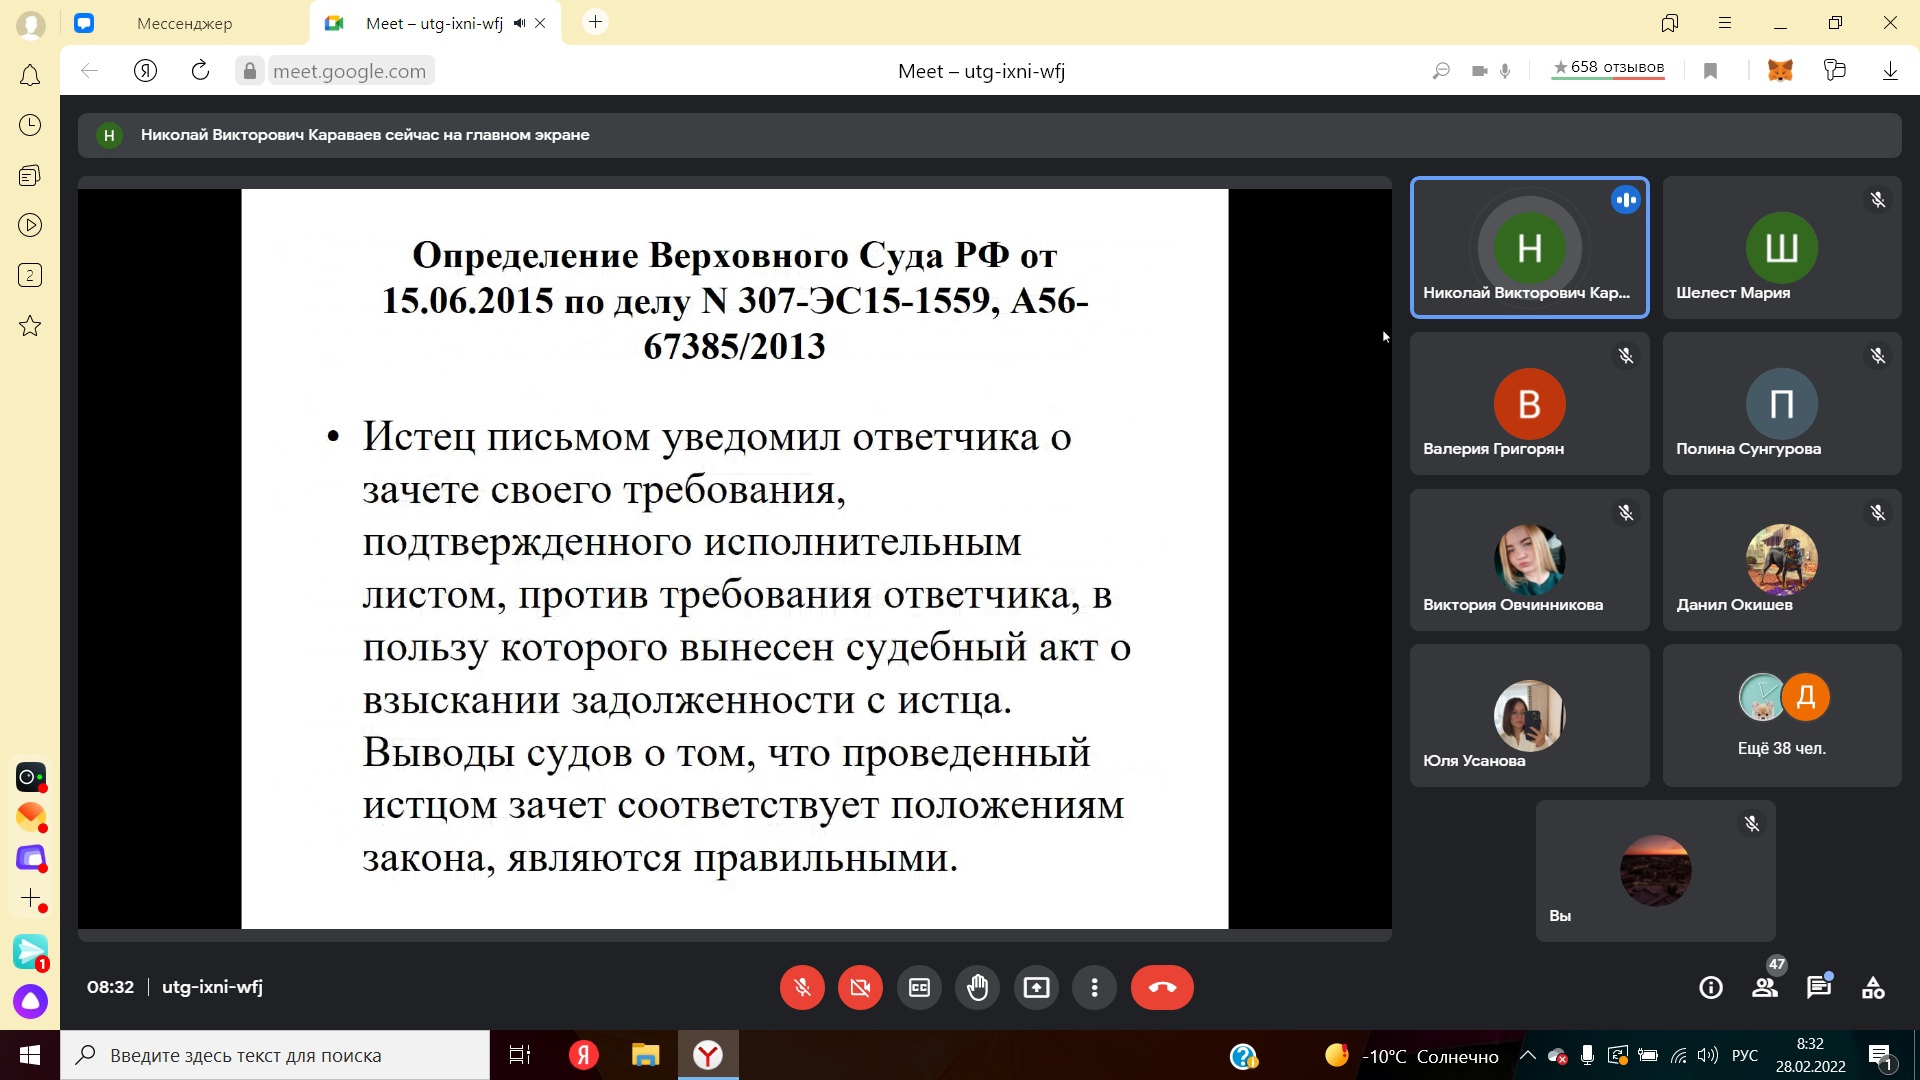The width and height of the screenshot is (1920, 1080).
Task: Select Валерия Григорян's participant tile
Action: tap(1529, 404)
